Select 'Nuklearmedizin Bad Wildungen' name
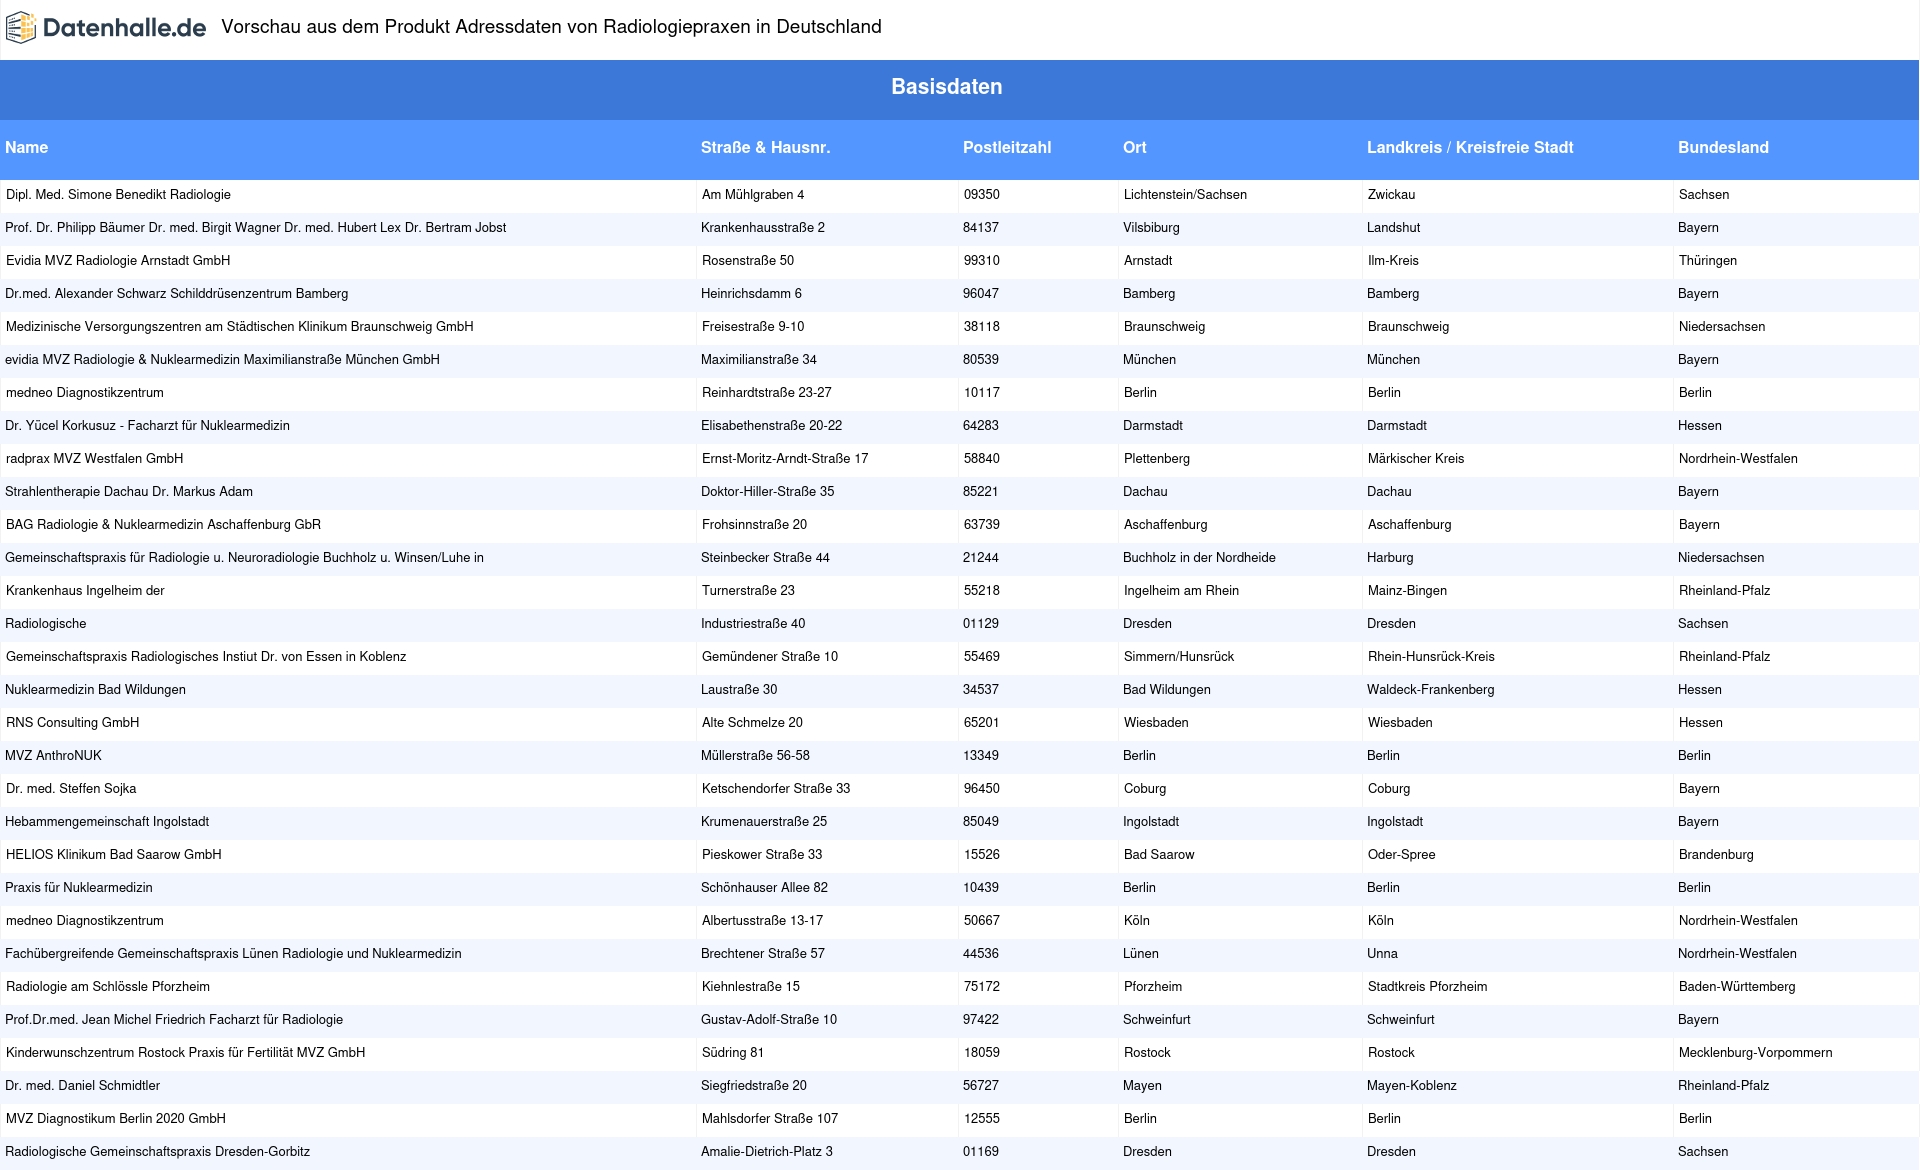This screenshot has width=1920, height=1170. click(x=95, y=690)
